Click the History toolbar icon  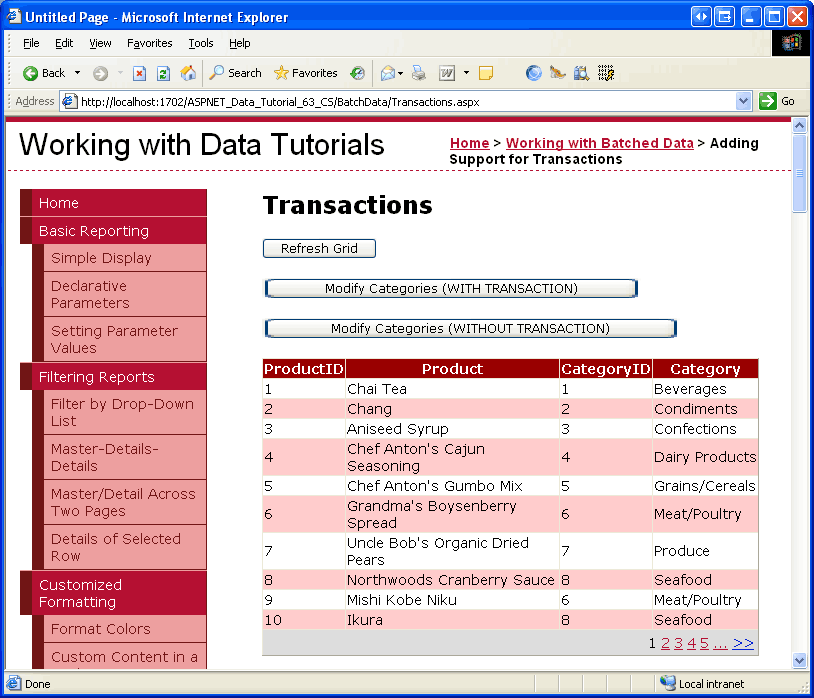(x=358, y=73)
